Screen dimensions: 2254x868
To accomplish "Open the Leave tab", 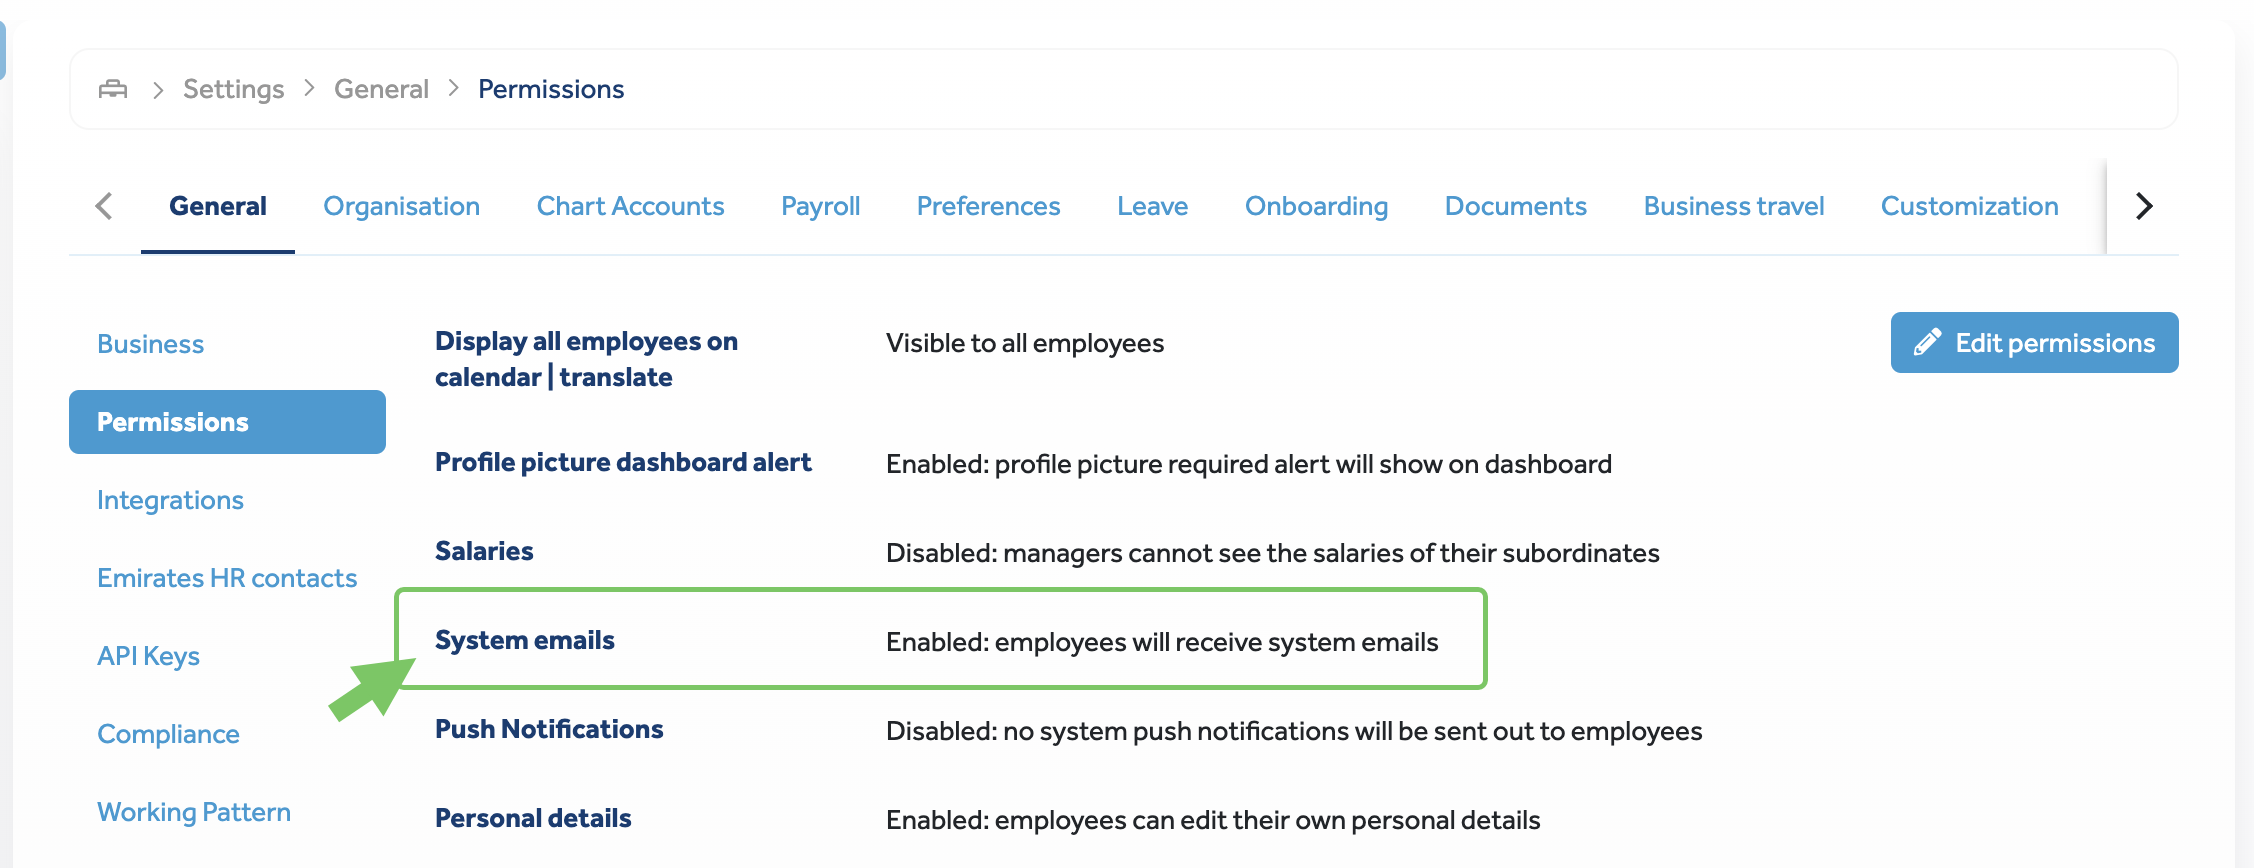I will (x=1152, y=206).
